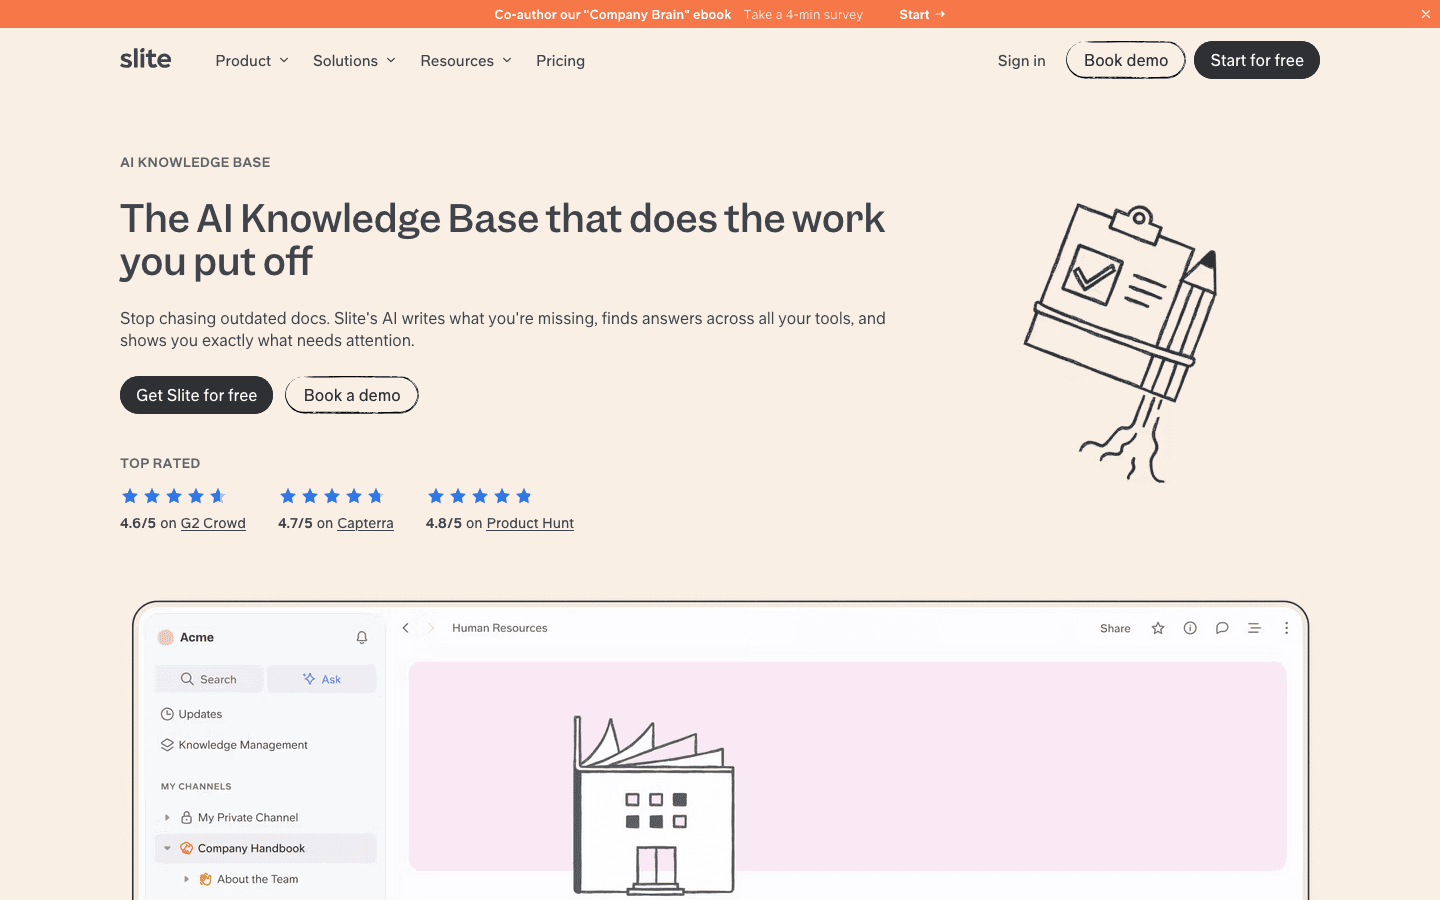Click the clipboard rocket illustration
This screenshot has width=1440, height=900.
click(1122, 342)
